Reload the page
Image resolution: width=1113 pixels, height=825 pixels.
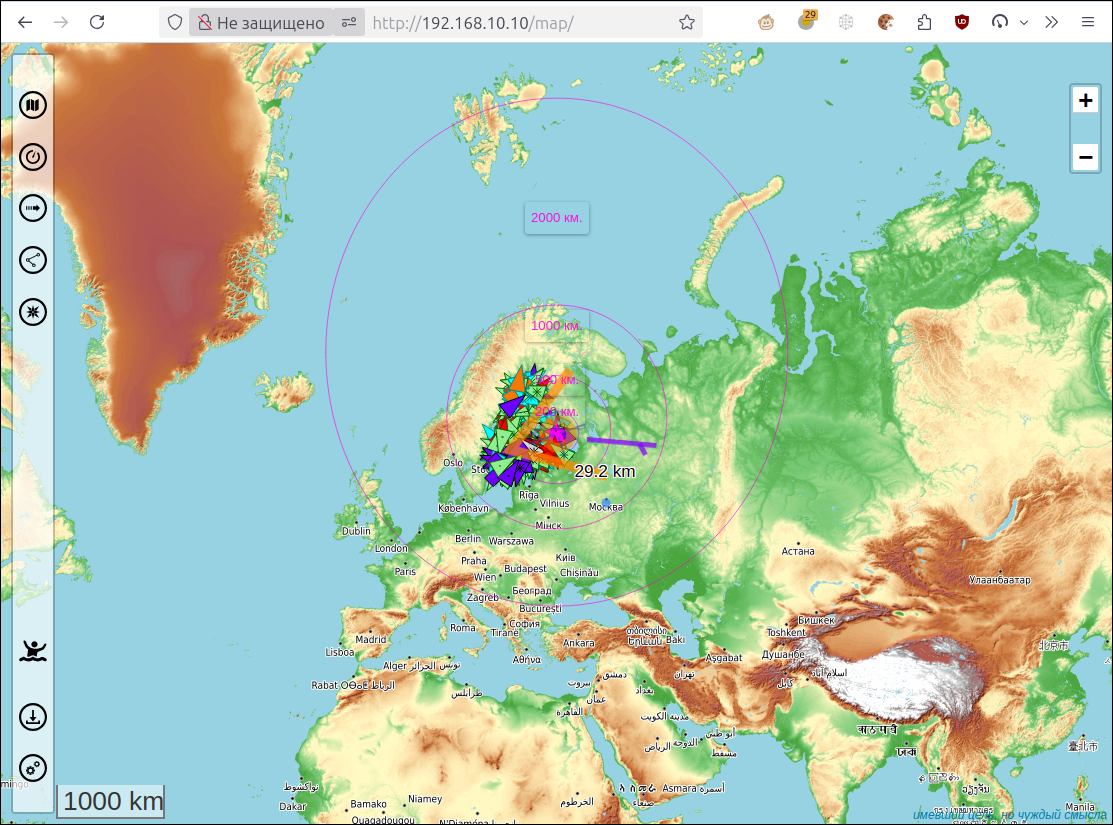97,22
